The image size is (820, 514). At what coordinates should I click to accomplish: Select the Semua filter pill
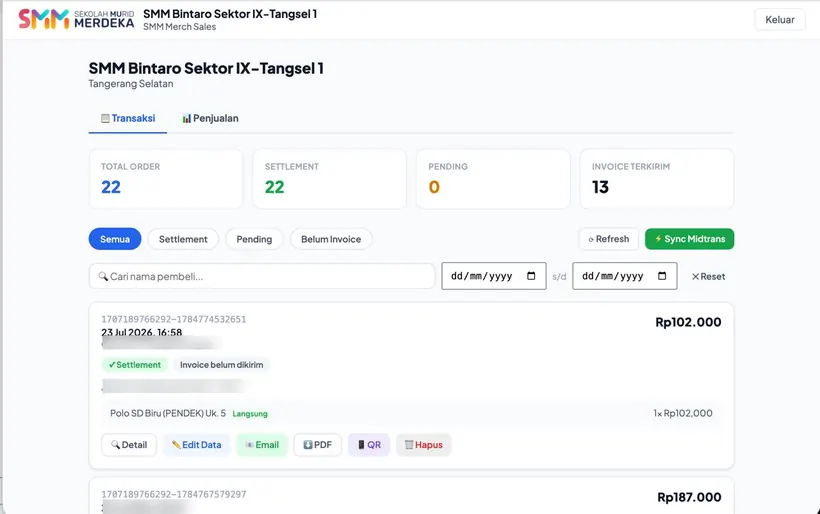pyautogui.click(x=115, y=239)
